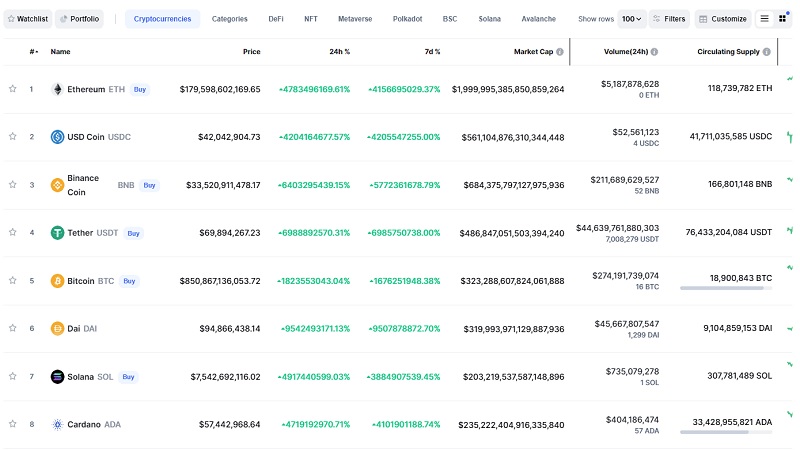Sort by Price column header
Screen dimensions: 800x450
tap(252, 52)
